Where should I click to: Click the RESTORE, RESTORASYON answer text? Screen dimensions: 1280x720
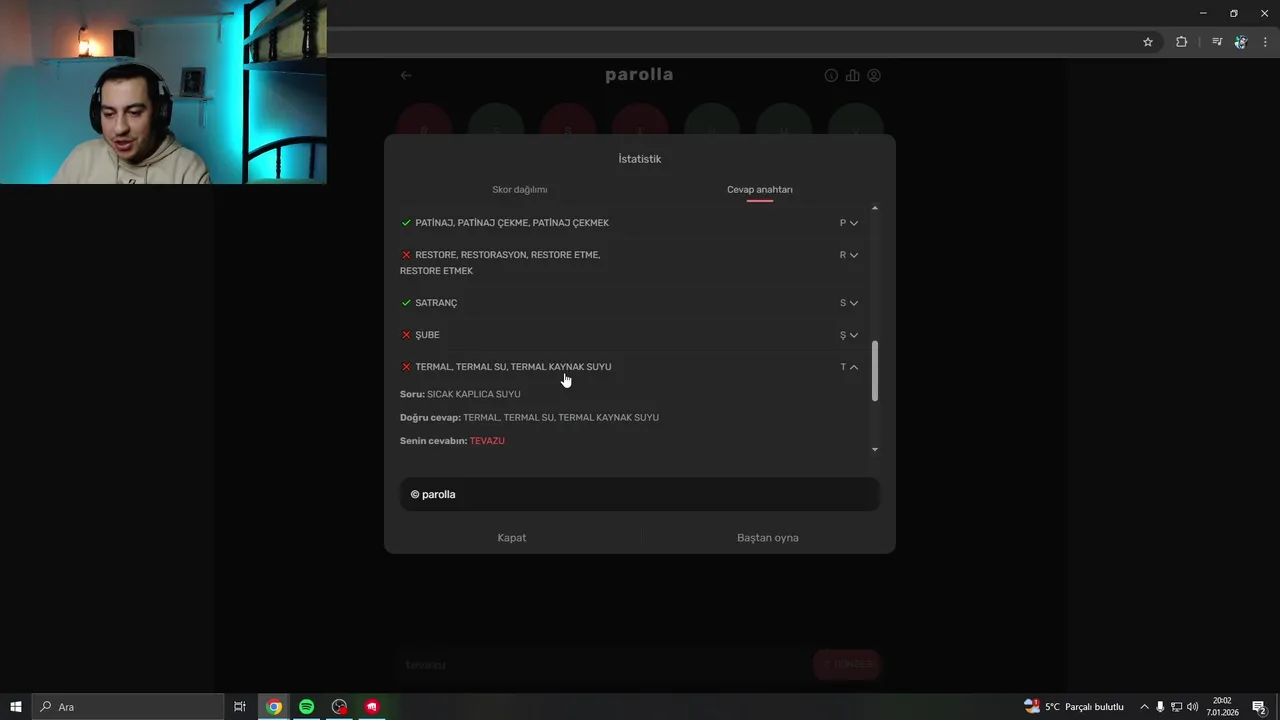click(x=500, y=263)
